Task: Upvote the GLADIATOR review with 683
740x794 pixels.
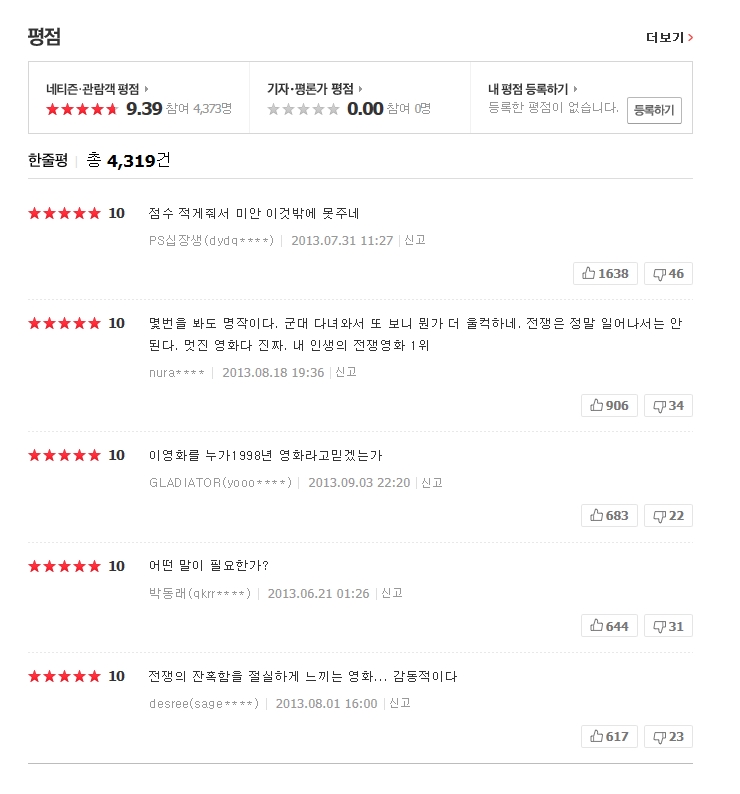Action: pyautogui.click(x=609, y=515)
